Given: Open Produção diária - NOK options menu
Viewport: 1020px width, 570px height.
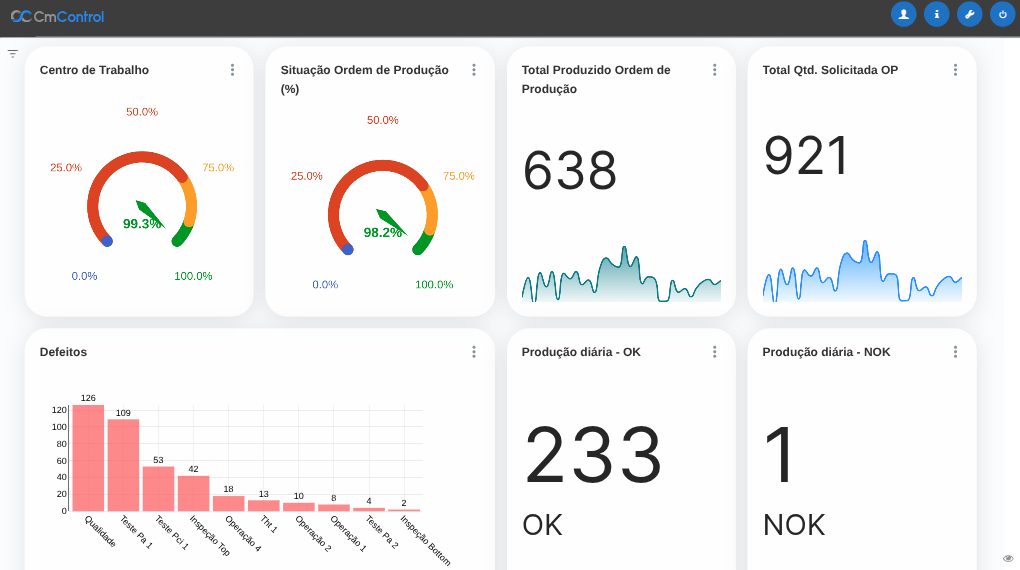Looking at the screenshot, I should 955,352.
